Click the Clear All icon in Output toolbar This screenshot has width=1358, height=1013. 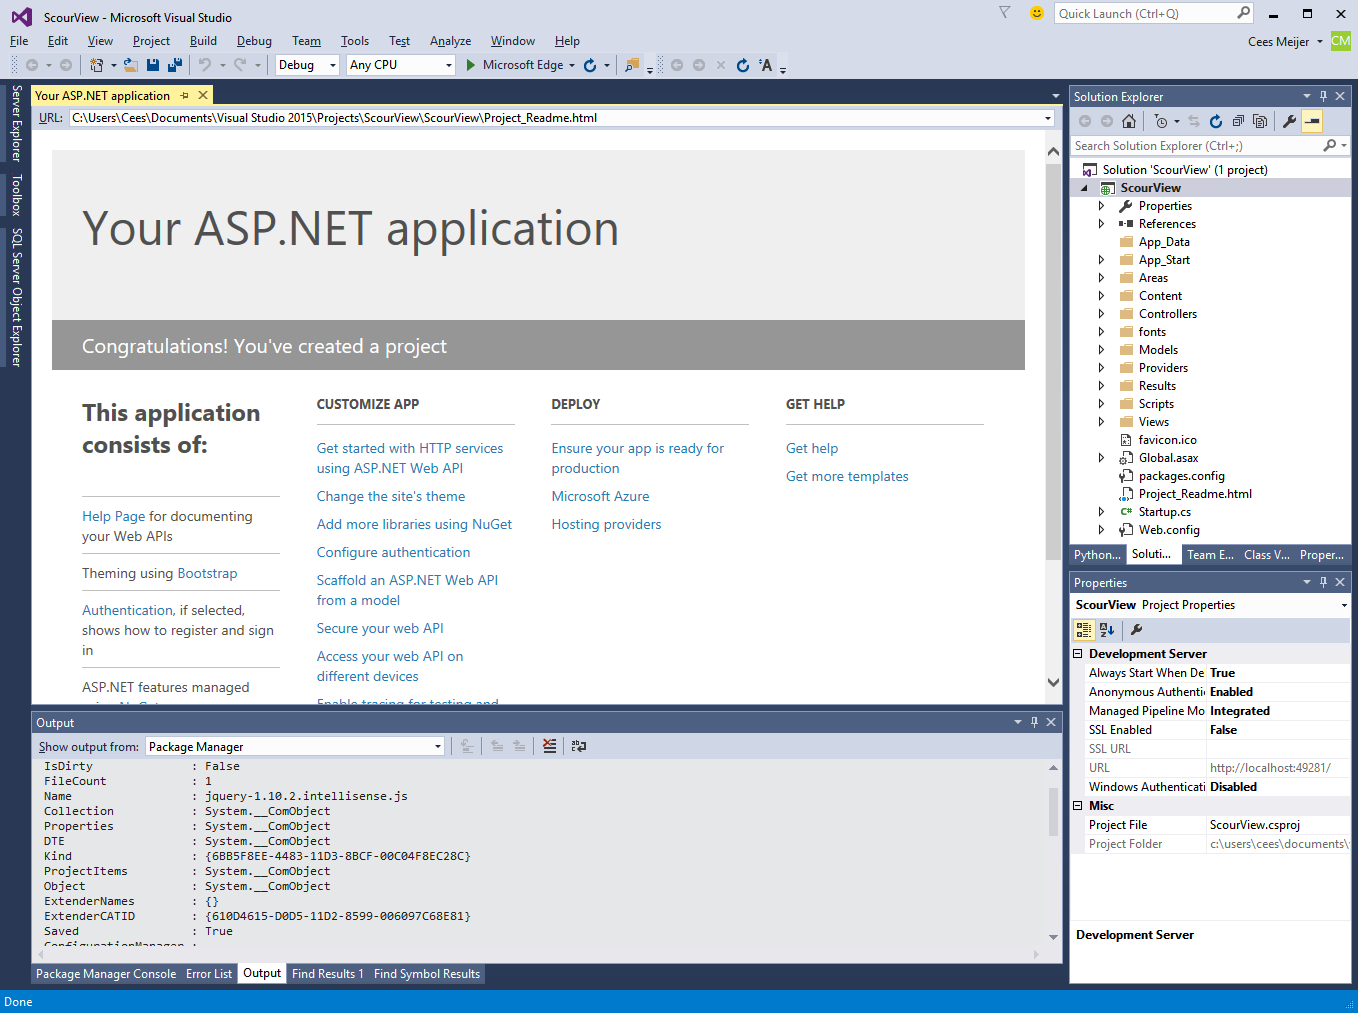click(x=549, y=746)
